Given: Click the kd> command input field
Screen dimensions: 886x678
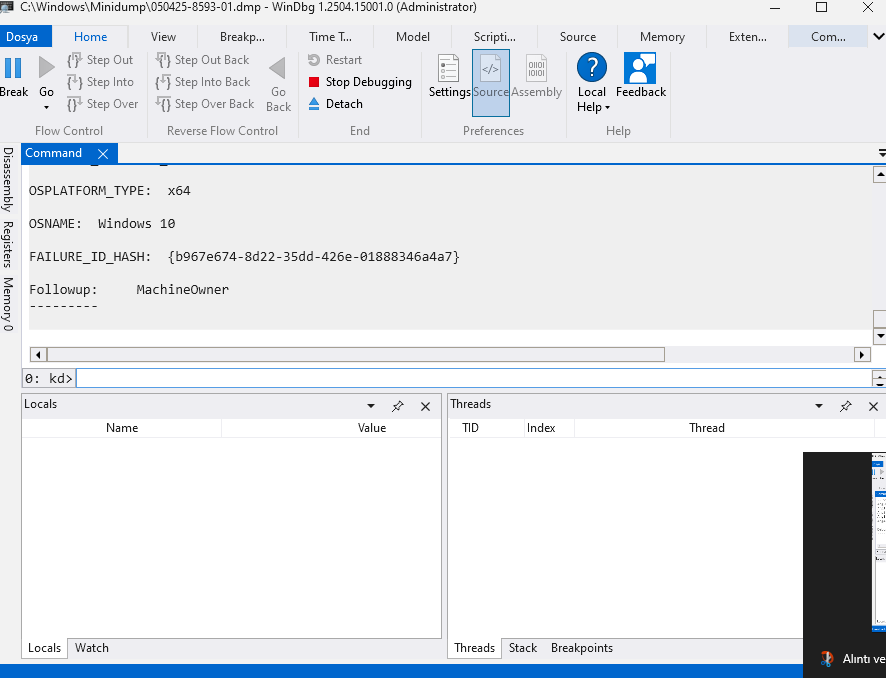Looking at the screenshot, I should point(474,378).
